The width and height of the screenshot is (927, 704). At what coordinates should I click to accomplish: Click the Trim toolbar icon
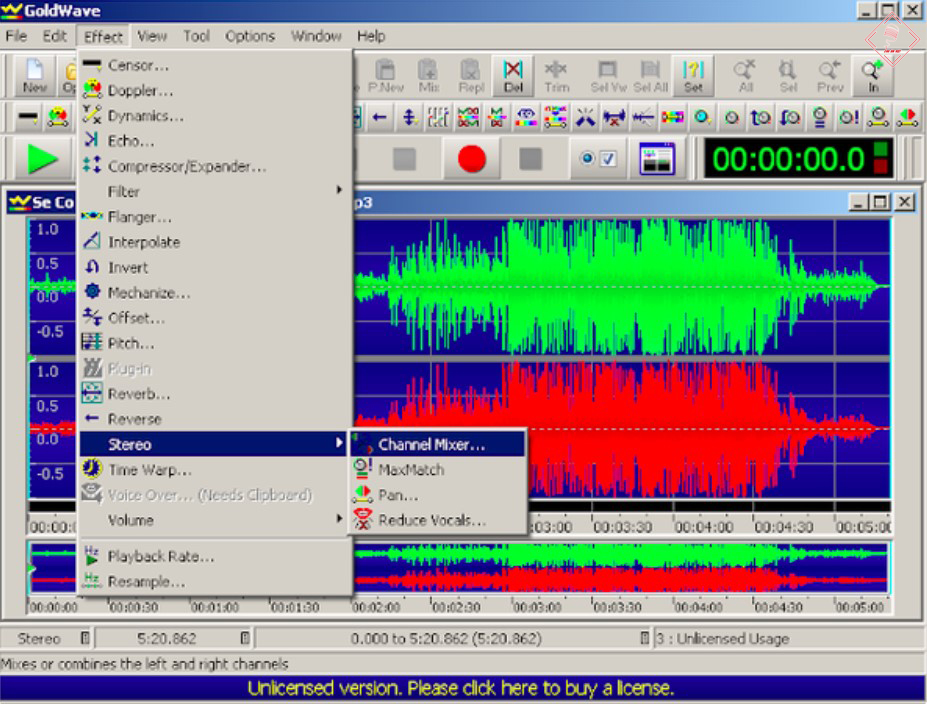[557, 75]
